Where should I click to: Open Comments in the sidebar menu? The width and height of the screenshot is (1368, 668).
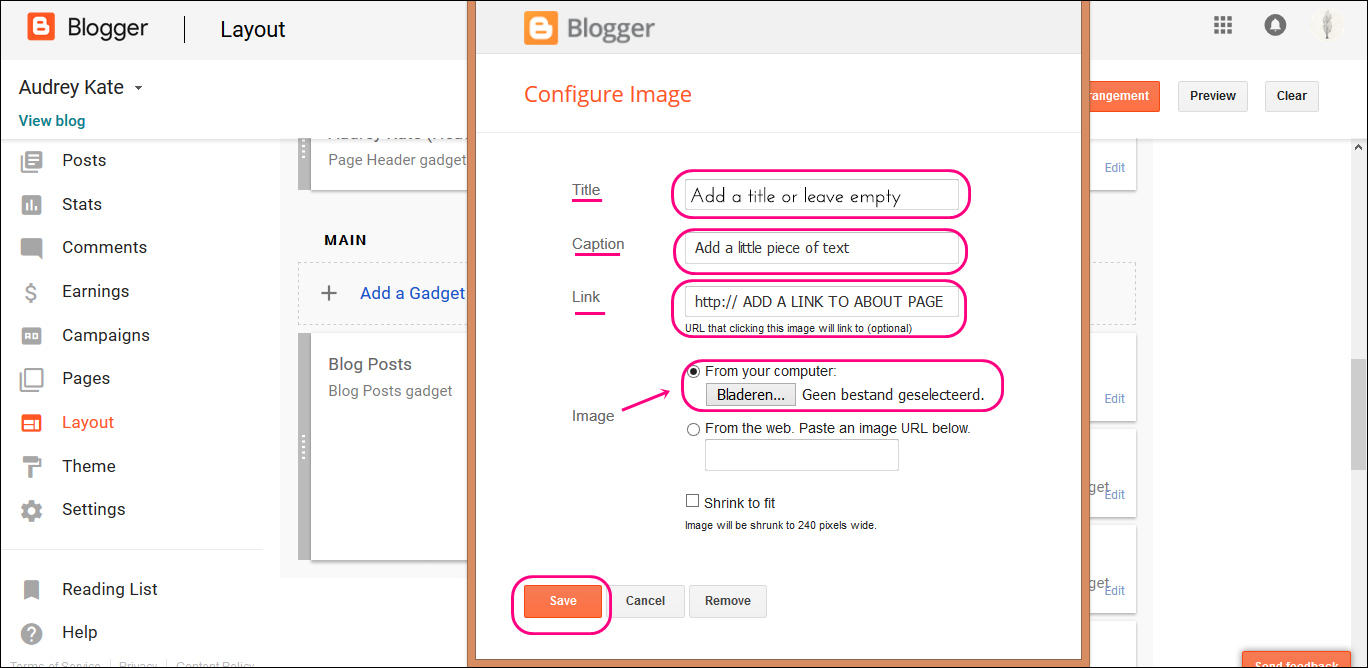tap(104, 248)
